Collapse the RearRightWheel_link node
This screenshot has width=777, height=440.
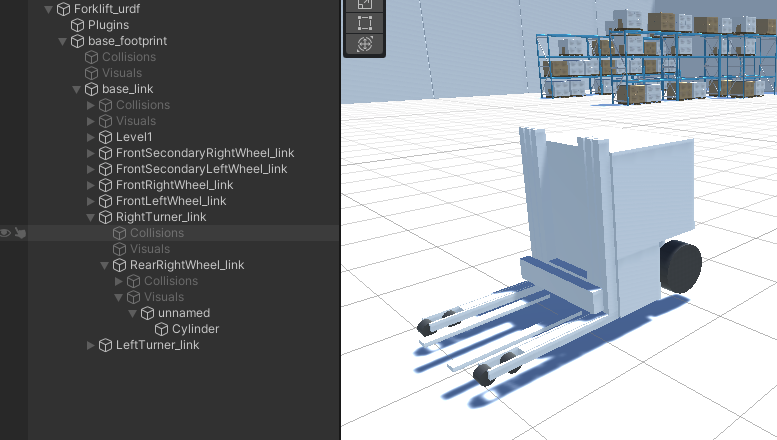[105, 265]
